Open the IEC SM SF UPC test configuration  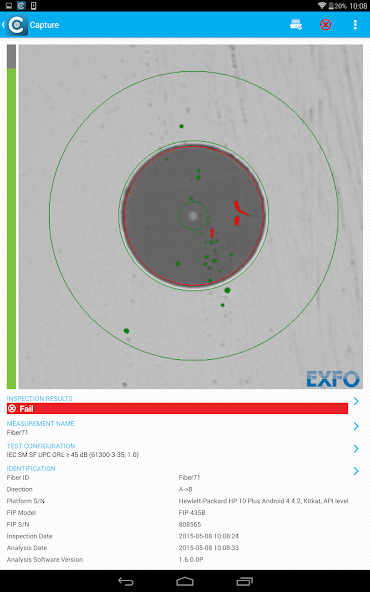click(72, 455)
